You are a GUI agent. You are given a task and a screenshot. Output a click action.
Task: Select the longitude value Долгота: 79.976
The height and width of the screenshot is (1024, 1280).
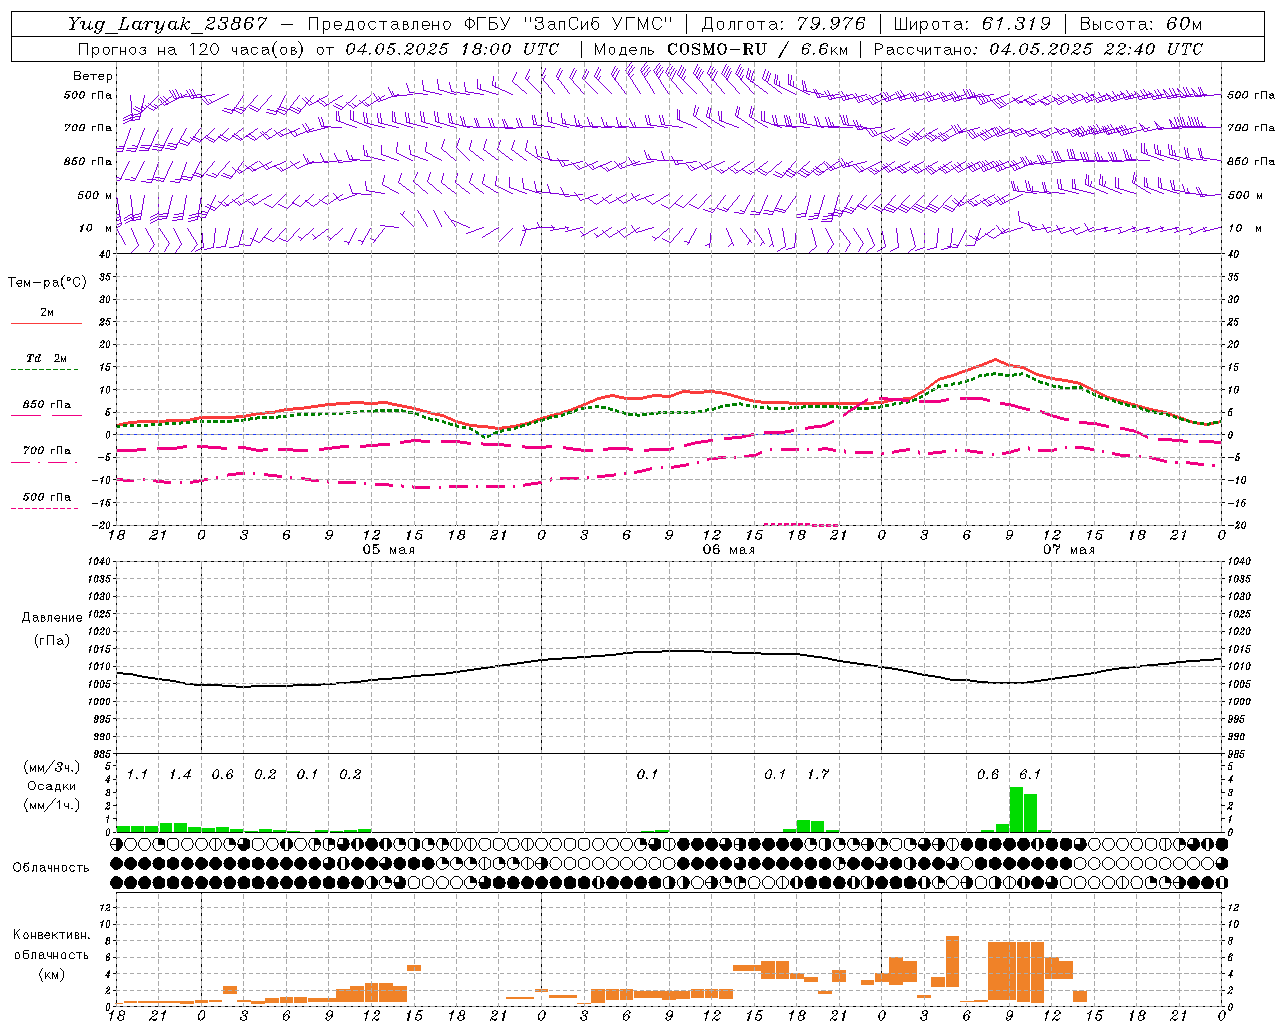(784, 24)
